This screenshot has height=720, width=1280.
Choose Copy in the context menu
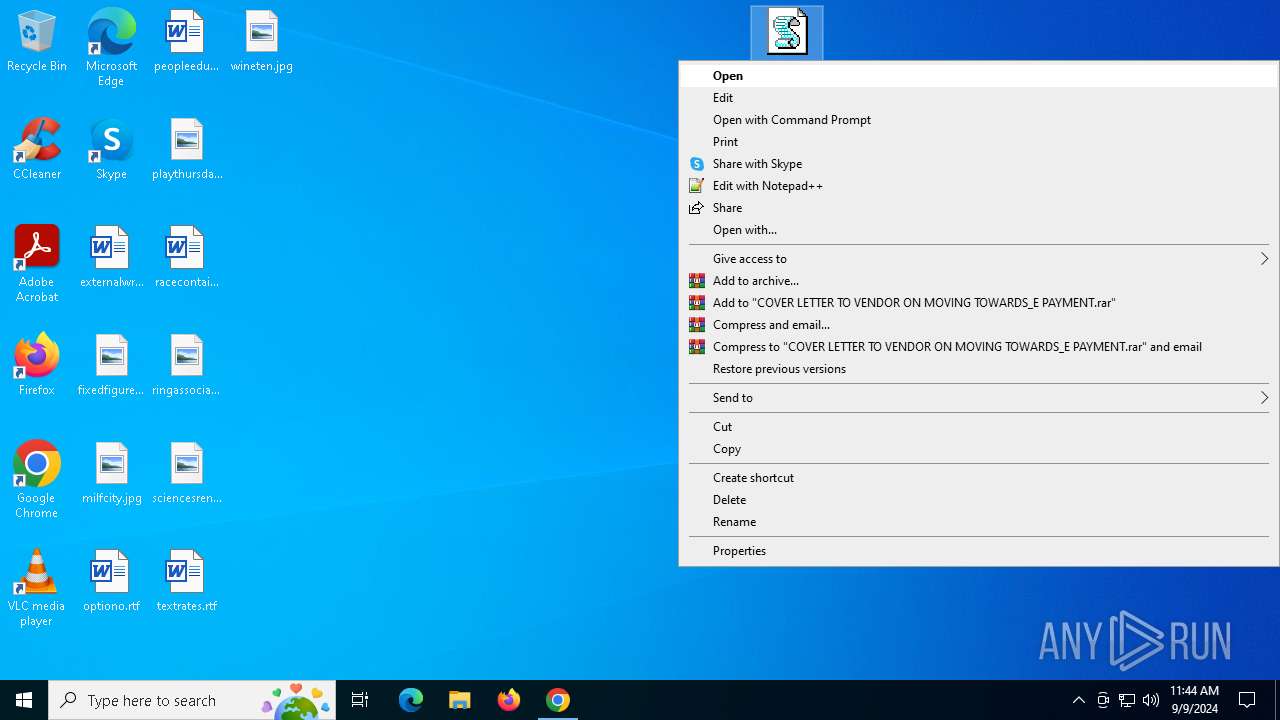pyautogui.click(x=979, y=449)
